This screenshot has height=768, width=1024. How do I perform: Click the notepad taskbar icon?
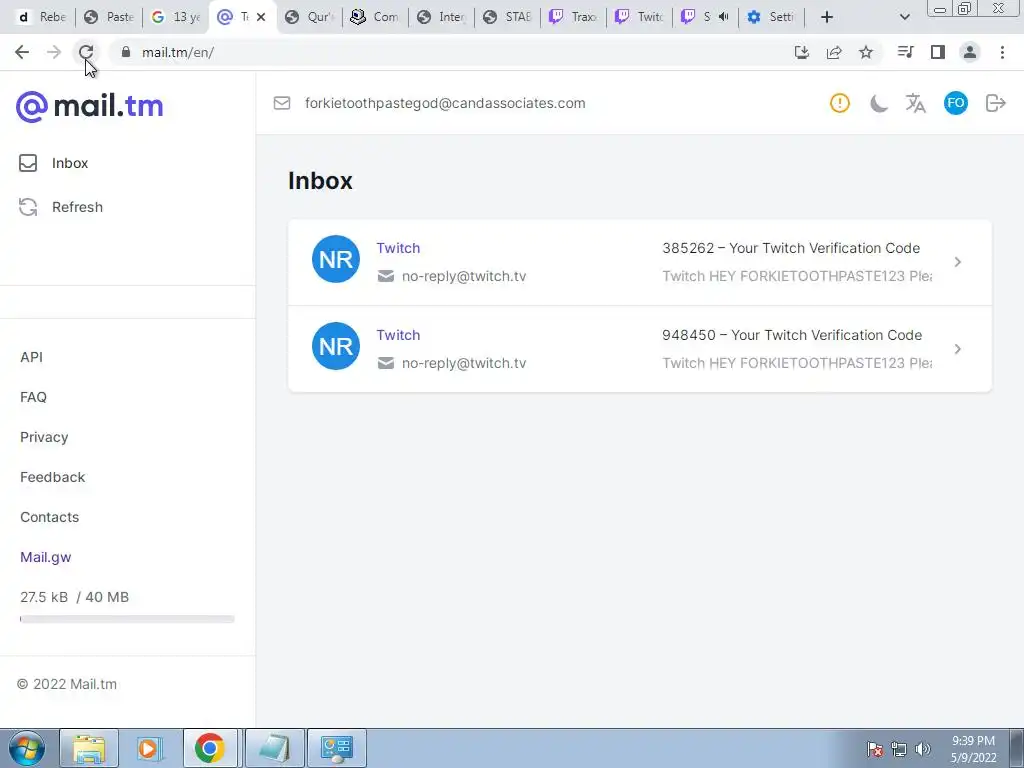(274, 748)
